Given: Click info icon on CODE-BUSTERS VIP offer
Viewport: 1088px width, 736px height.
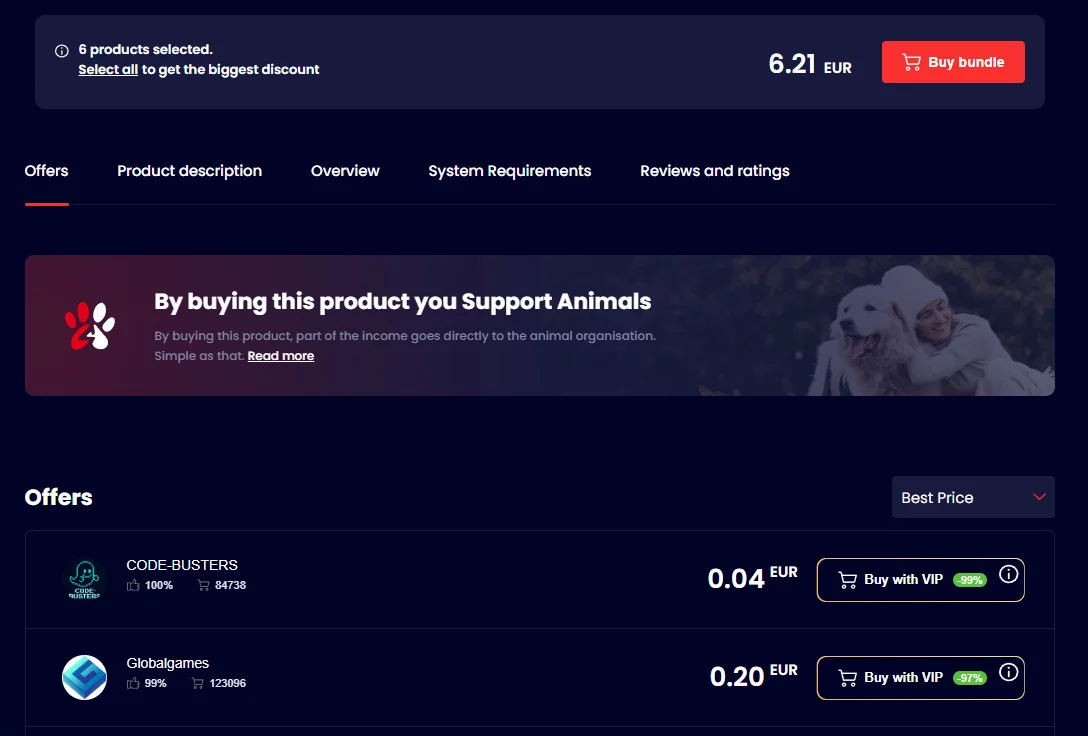Looking at the screenshot, I should click(1008, 575).
